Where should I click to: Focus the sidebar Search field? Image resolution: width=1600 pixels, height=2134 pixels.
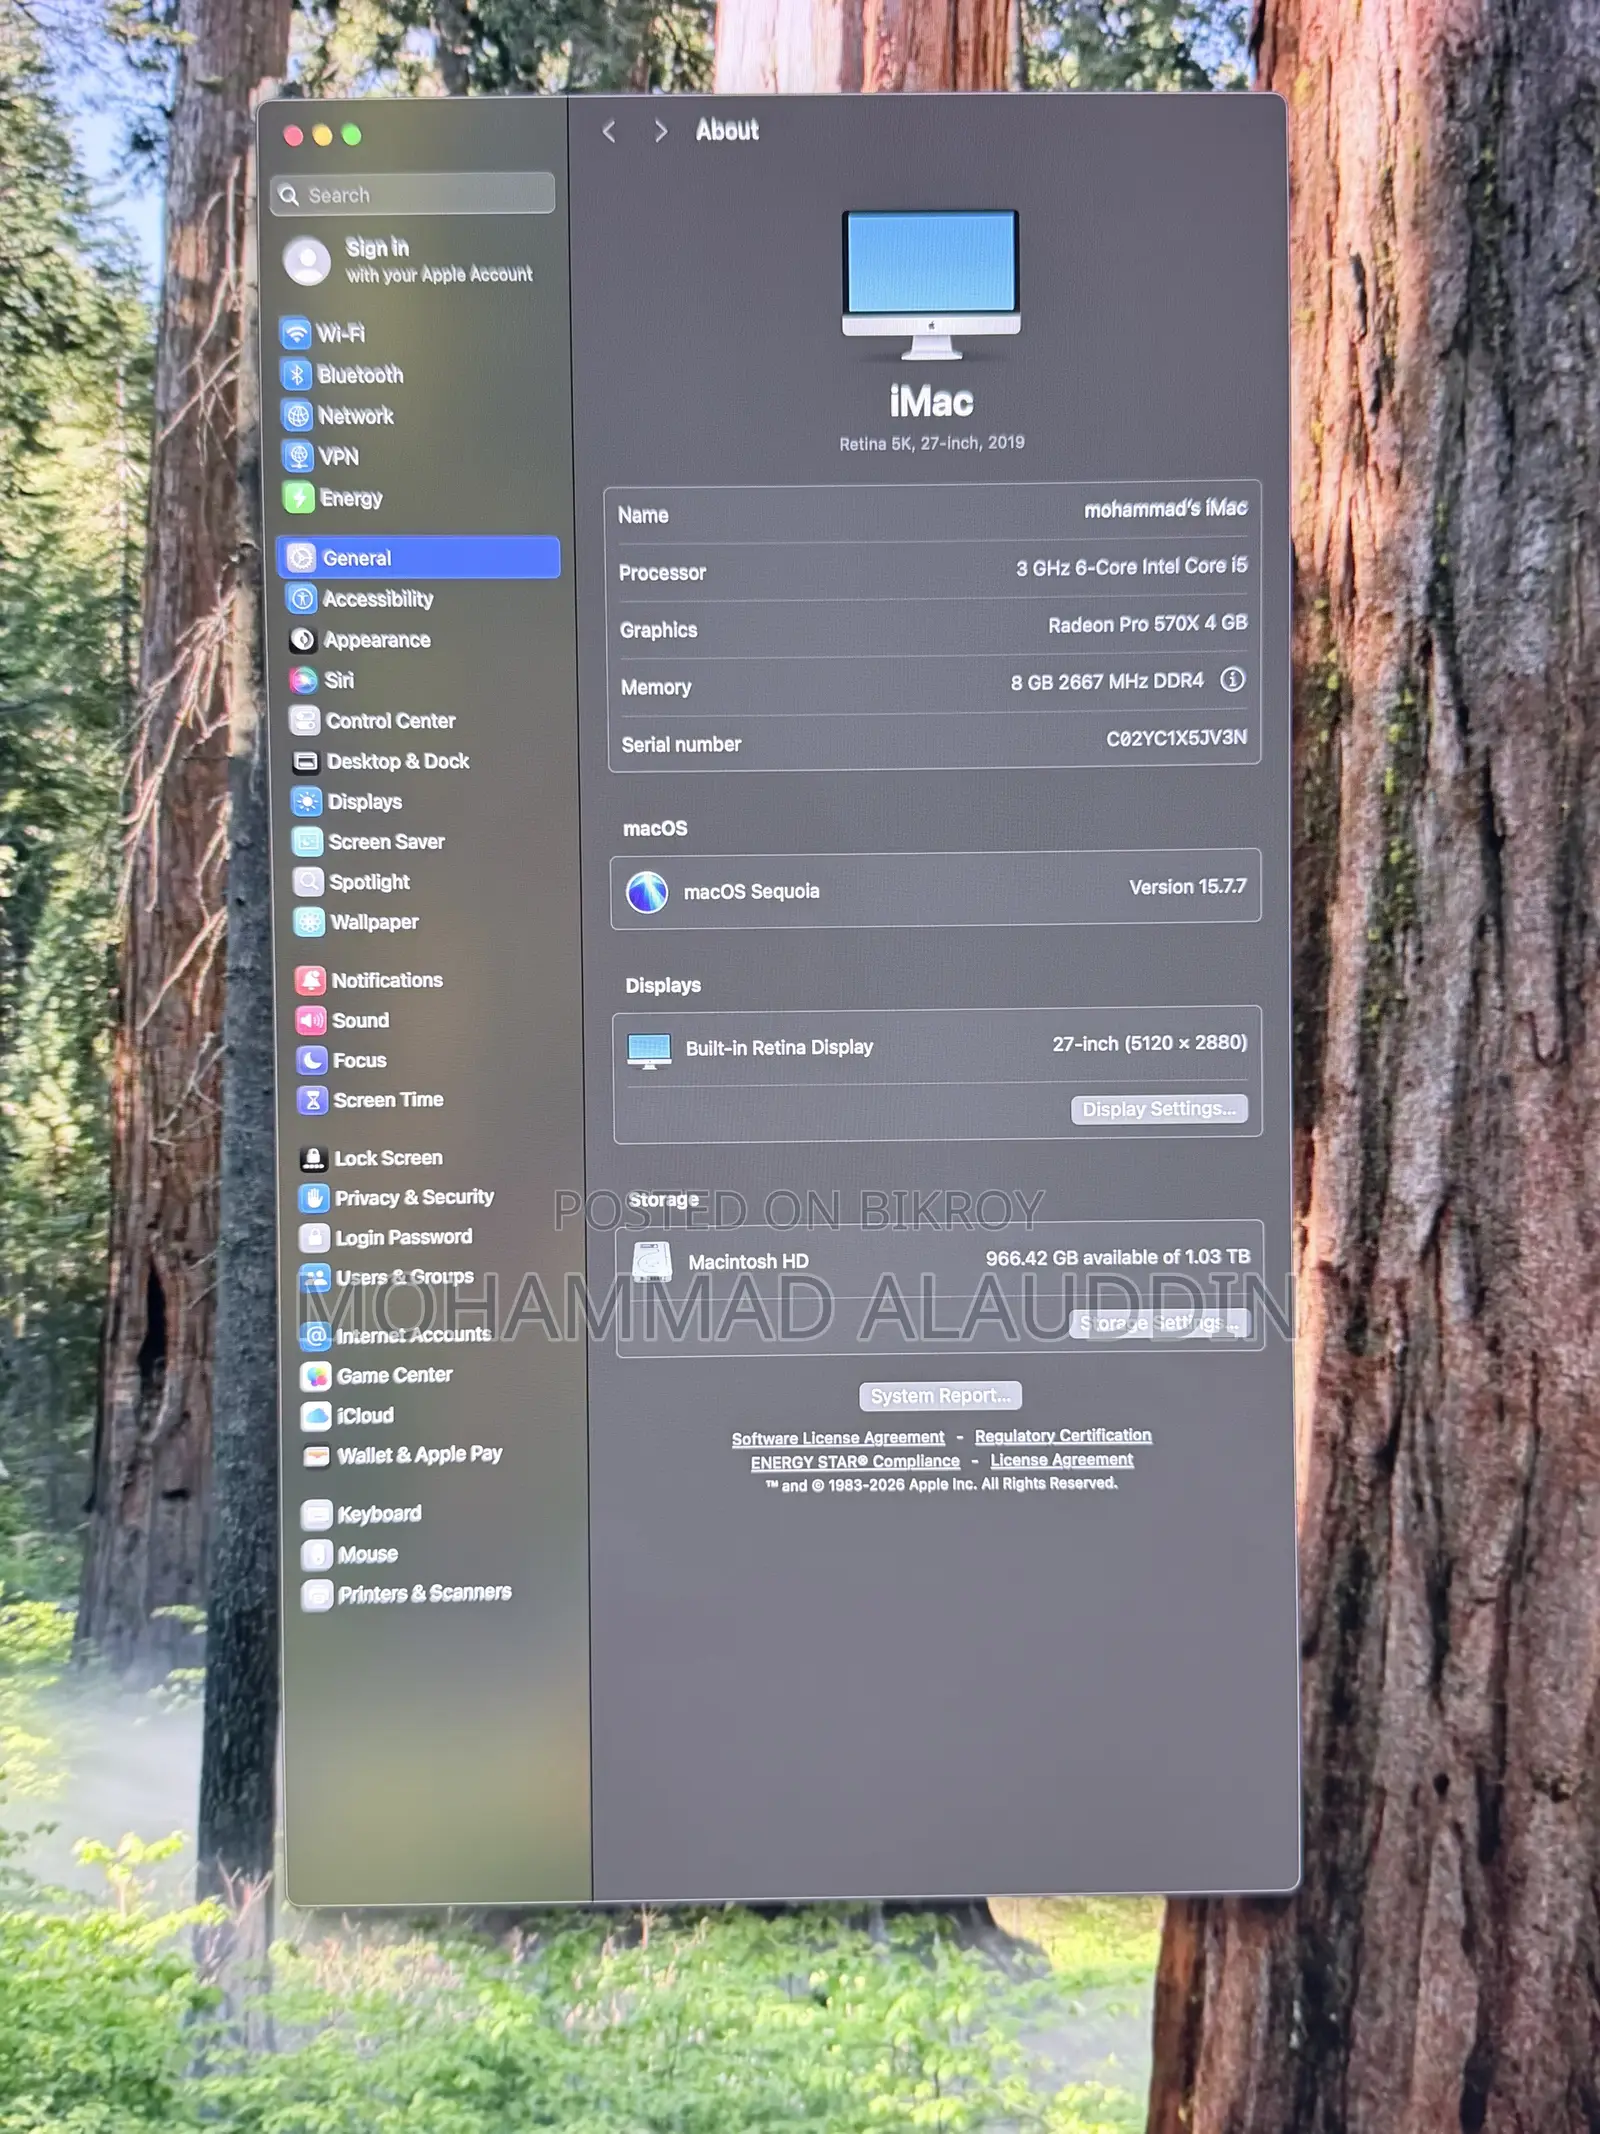(x=412, y=194)
